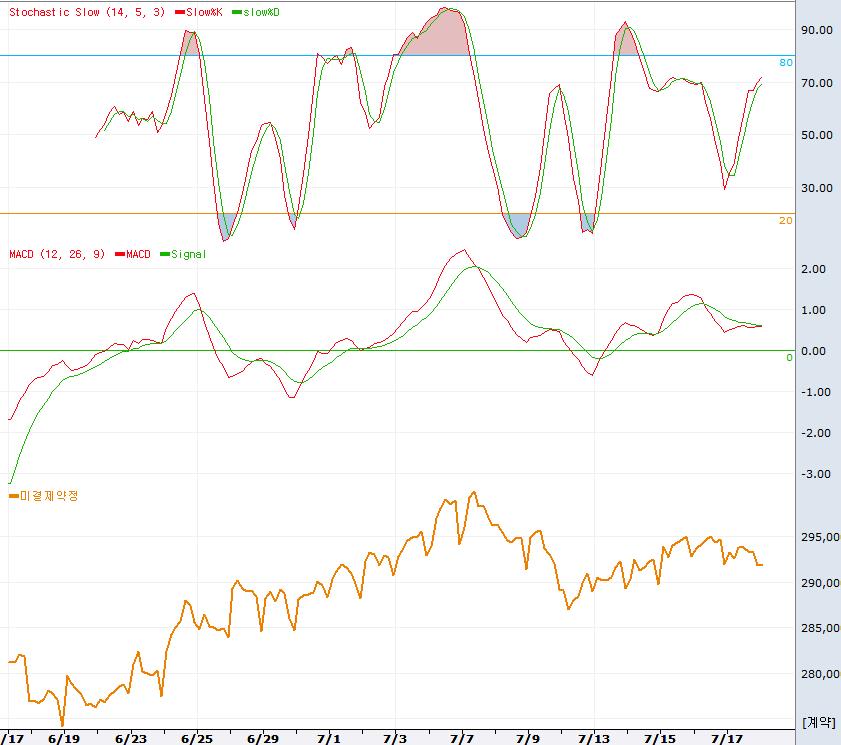Click the 295,000 value on price axis

[x=819, y=538]
